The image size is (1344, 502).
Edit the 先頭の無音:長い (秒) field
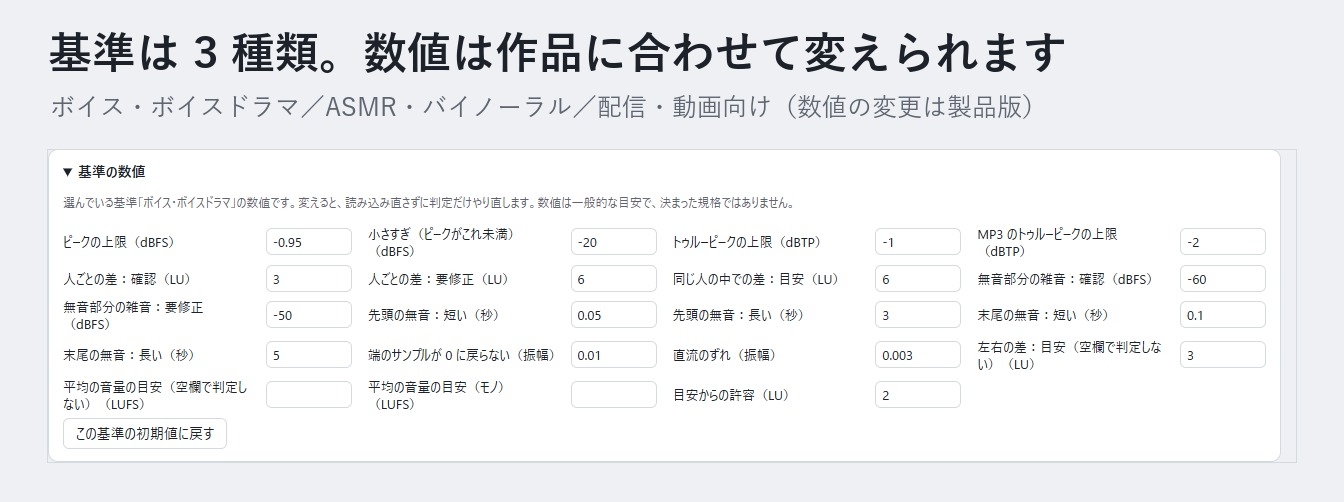918,315
